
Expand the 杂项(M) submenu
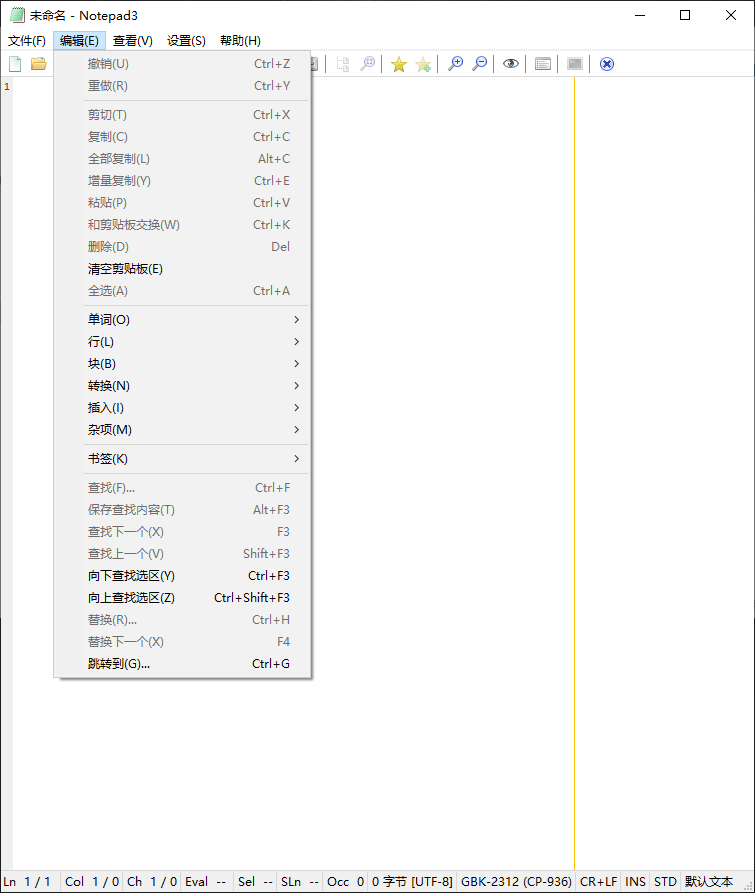point(182,430)
